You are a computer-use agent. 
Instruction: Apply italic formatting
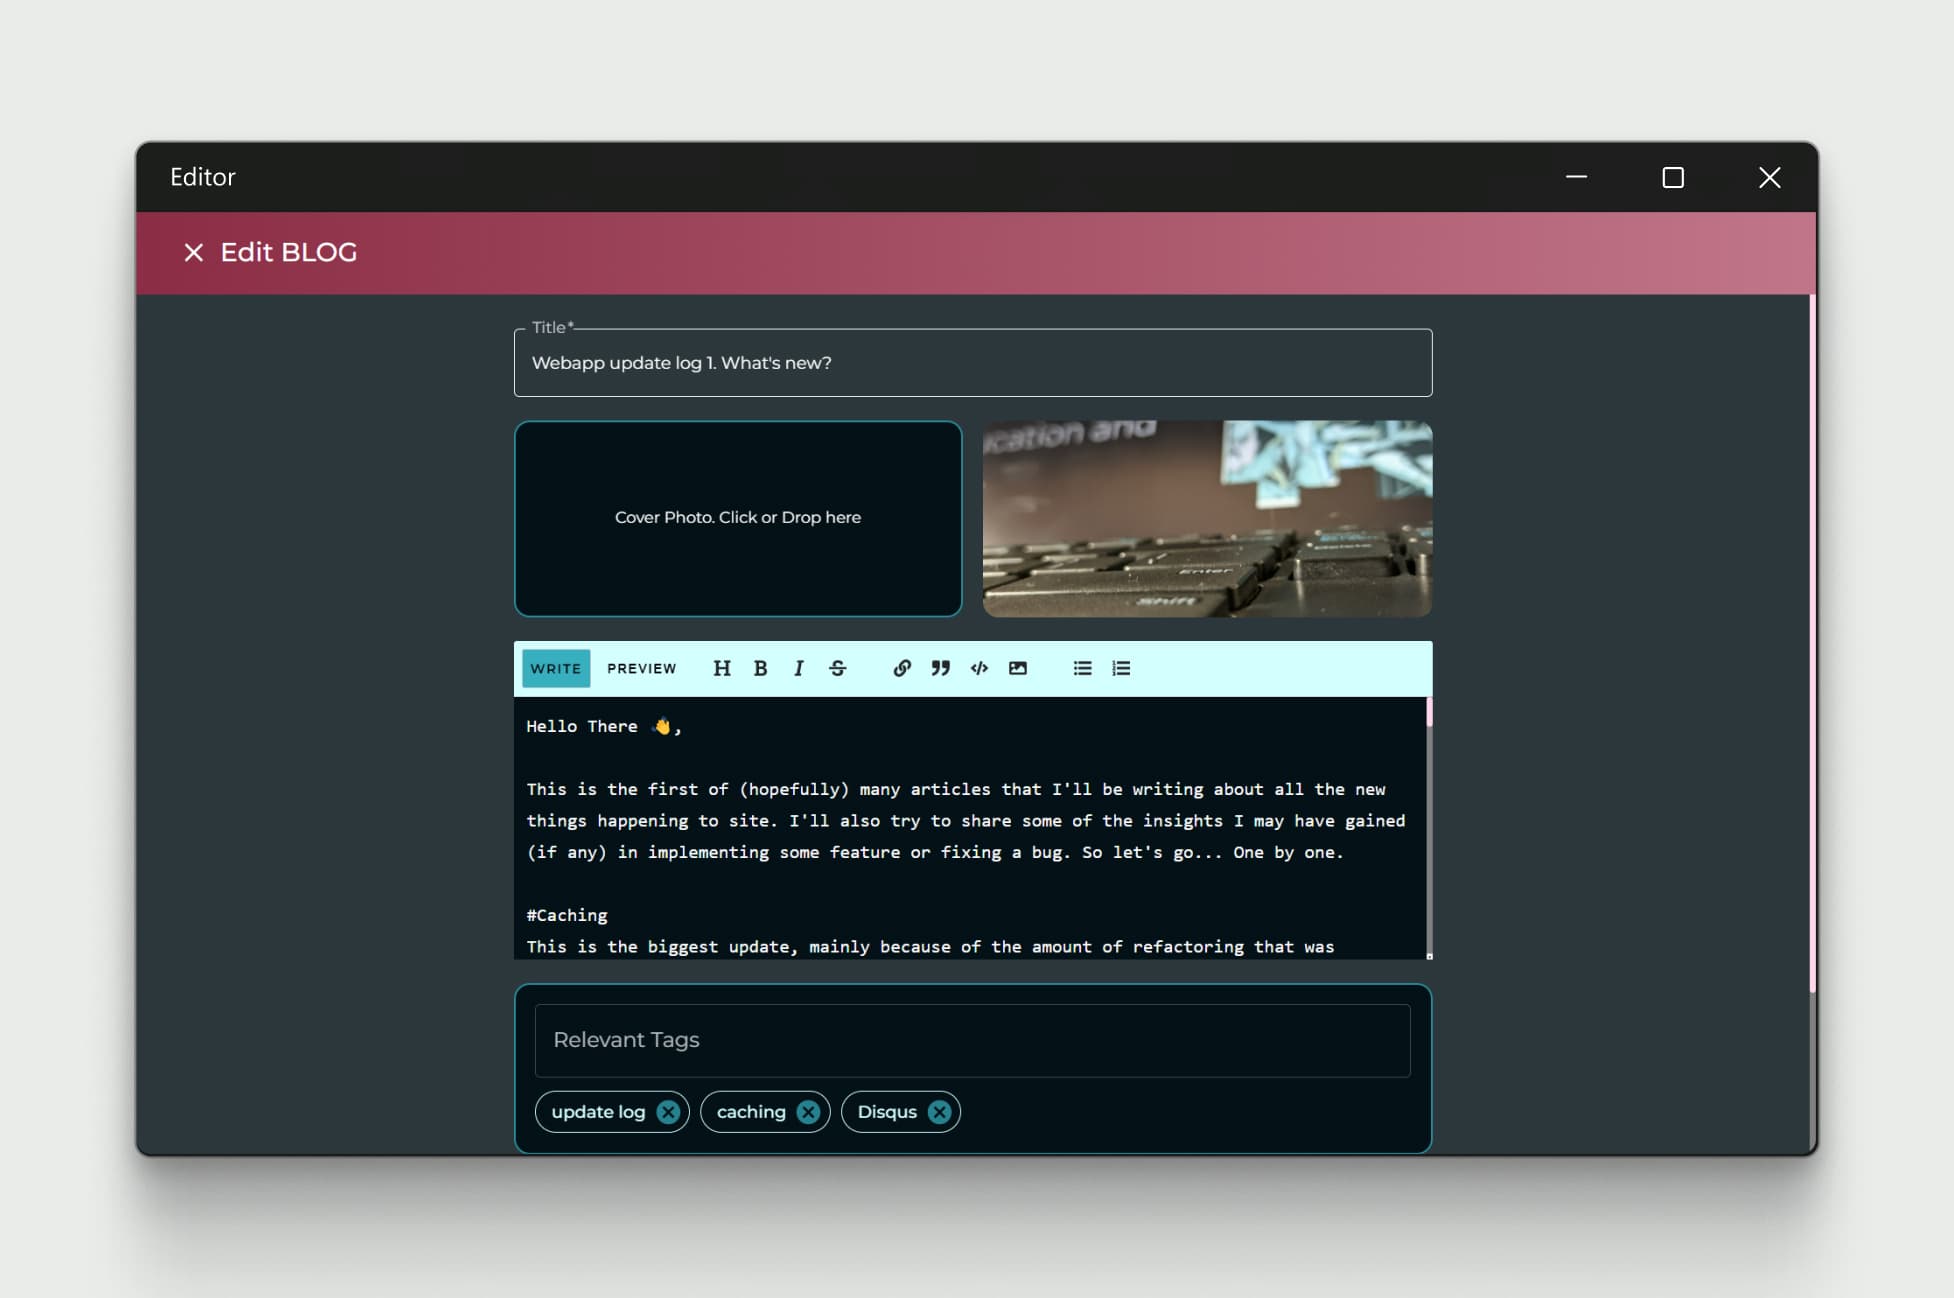click(798, 668)
